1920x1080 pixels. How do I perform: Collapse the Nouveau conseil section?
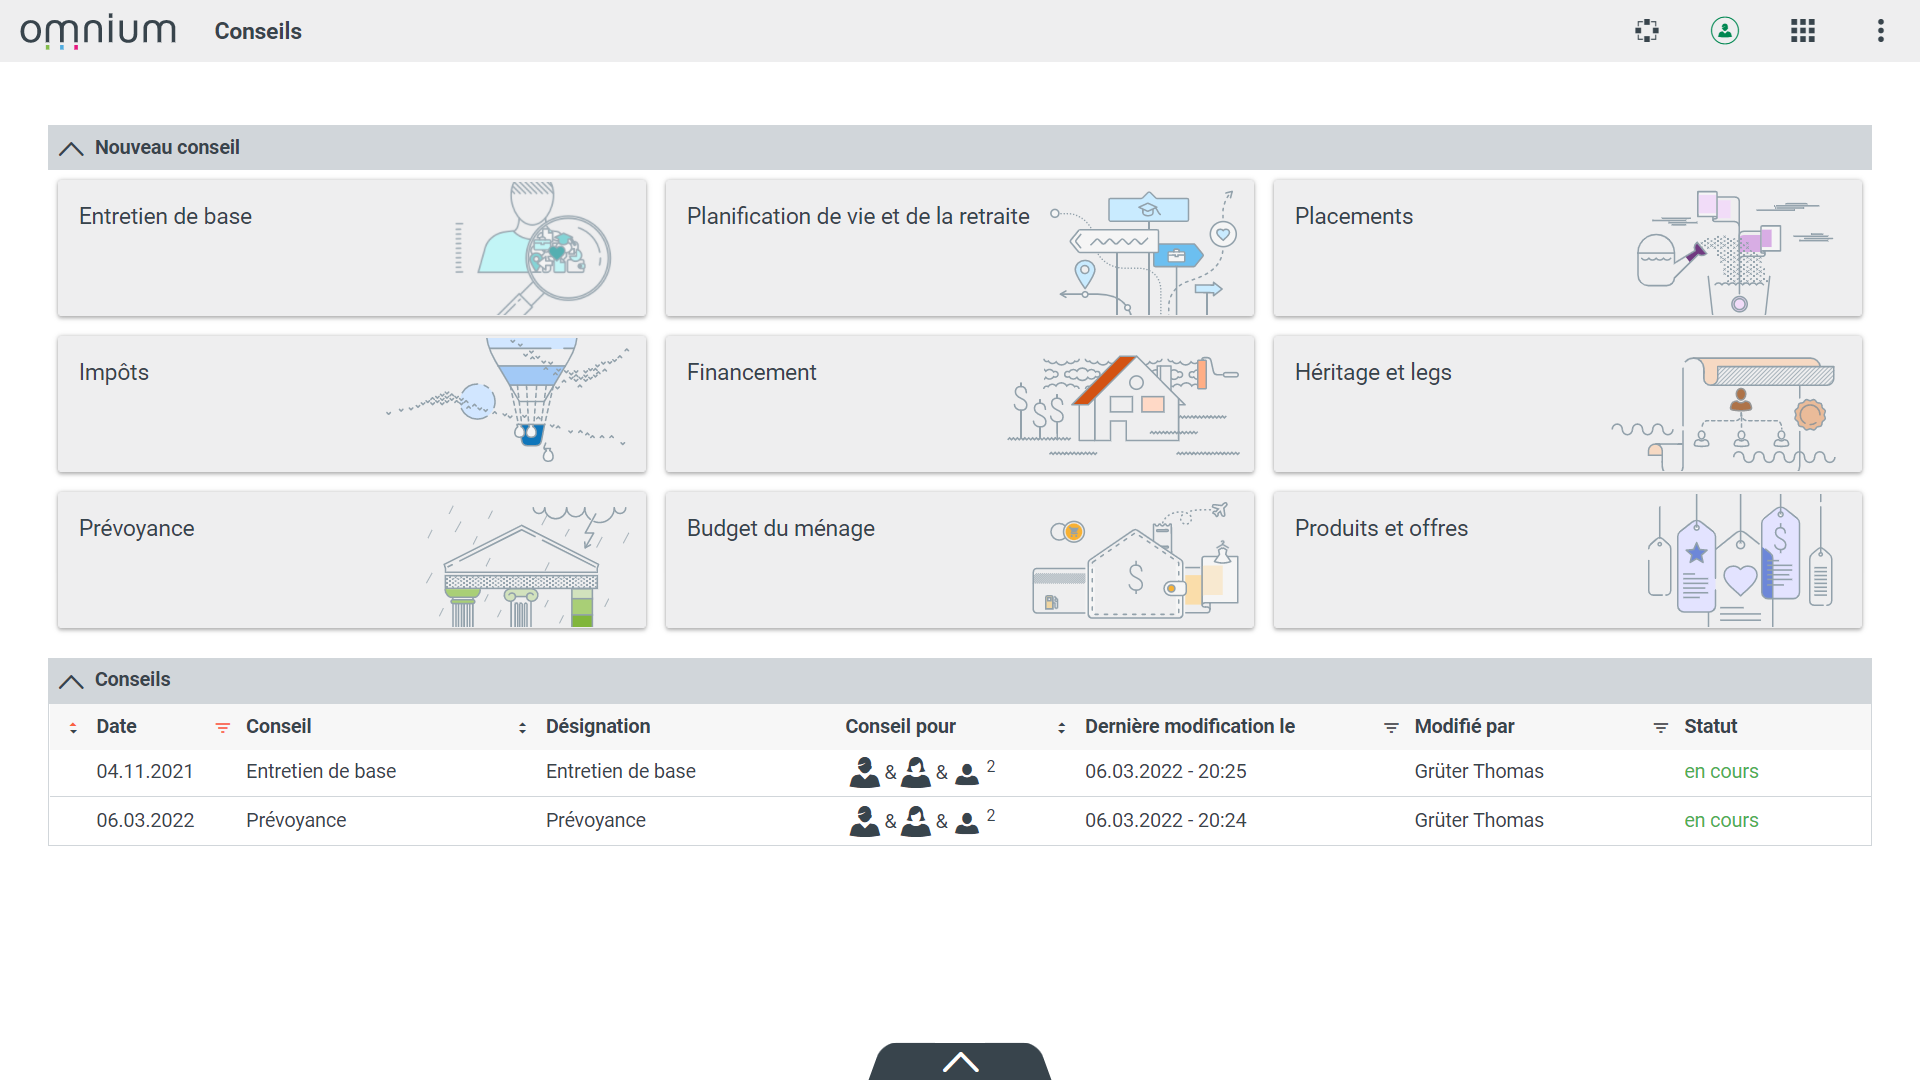[x=71, y=148]
